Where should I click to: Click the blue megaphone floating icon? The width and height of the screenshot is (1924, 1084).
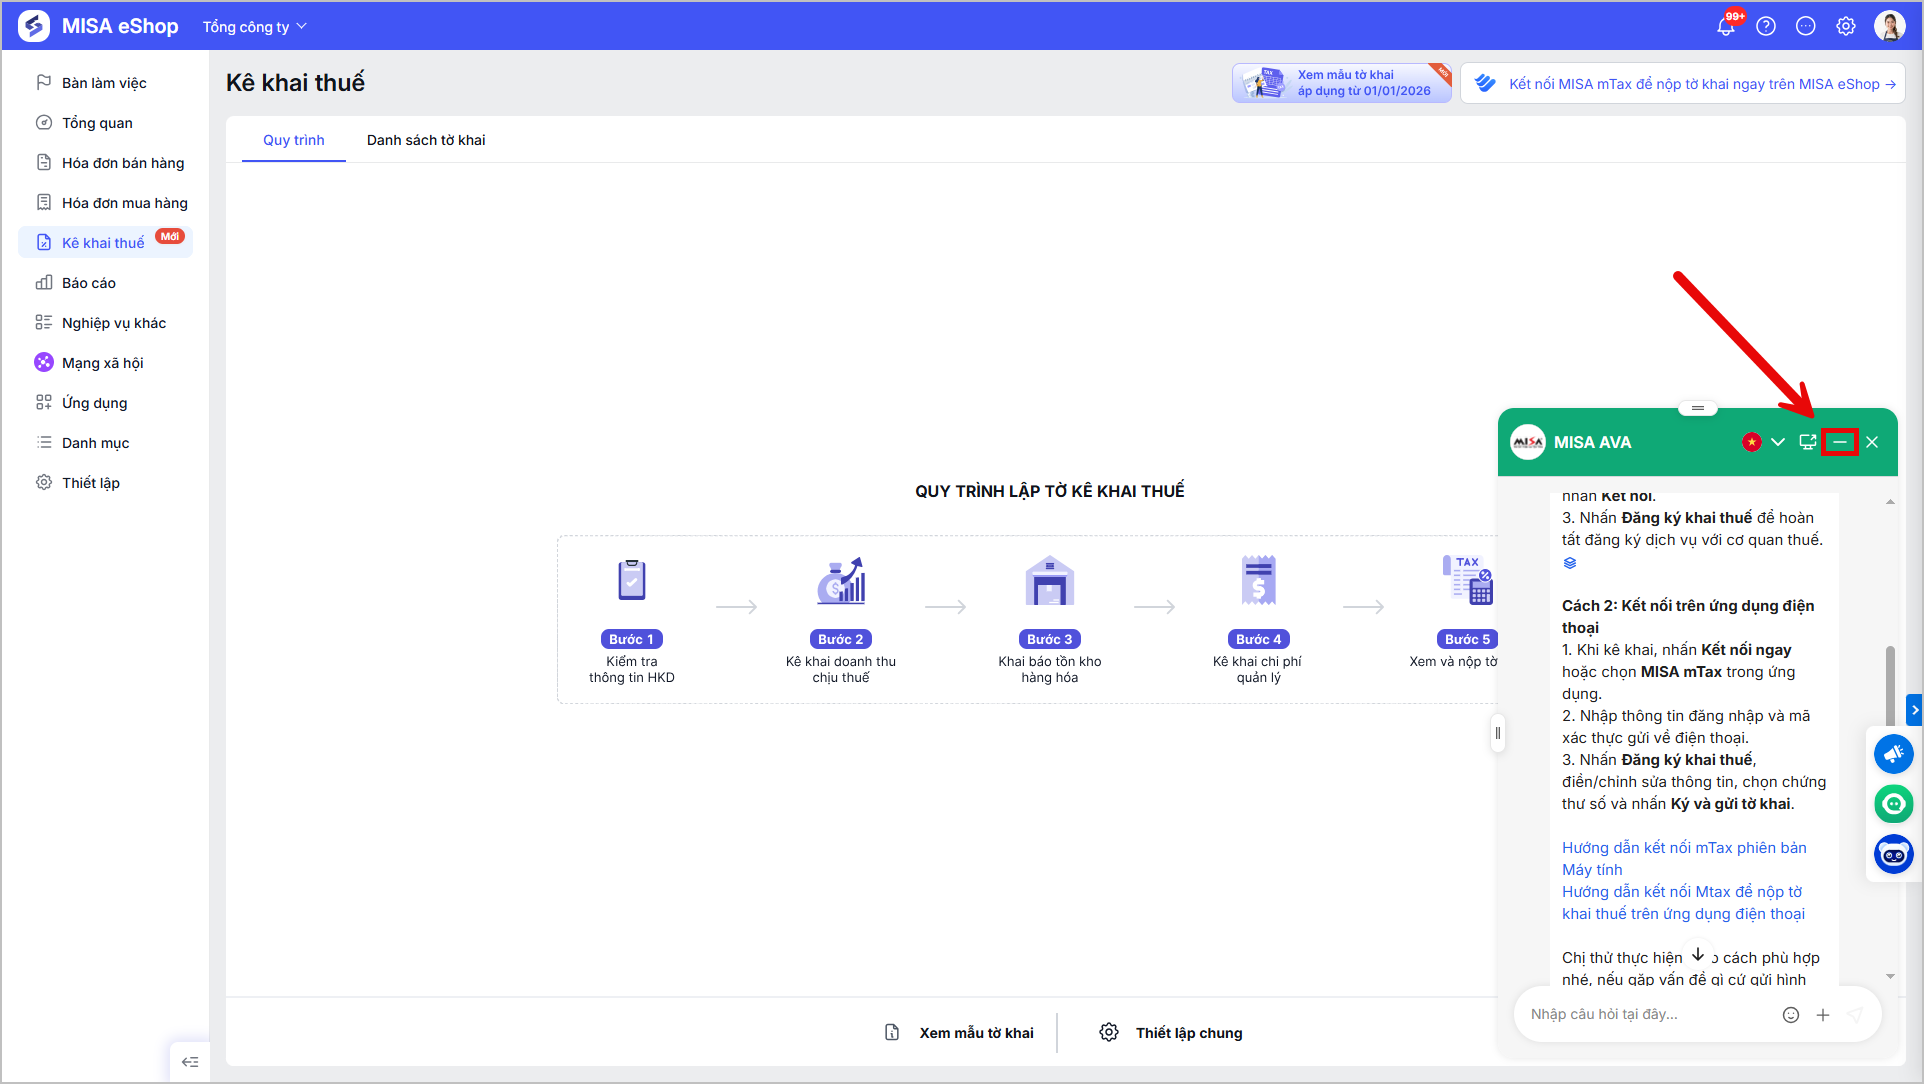pyautogui.click(x=1894, y=754)
